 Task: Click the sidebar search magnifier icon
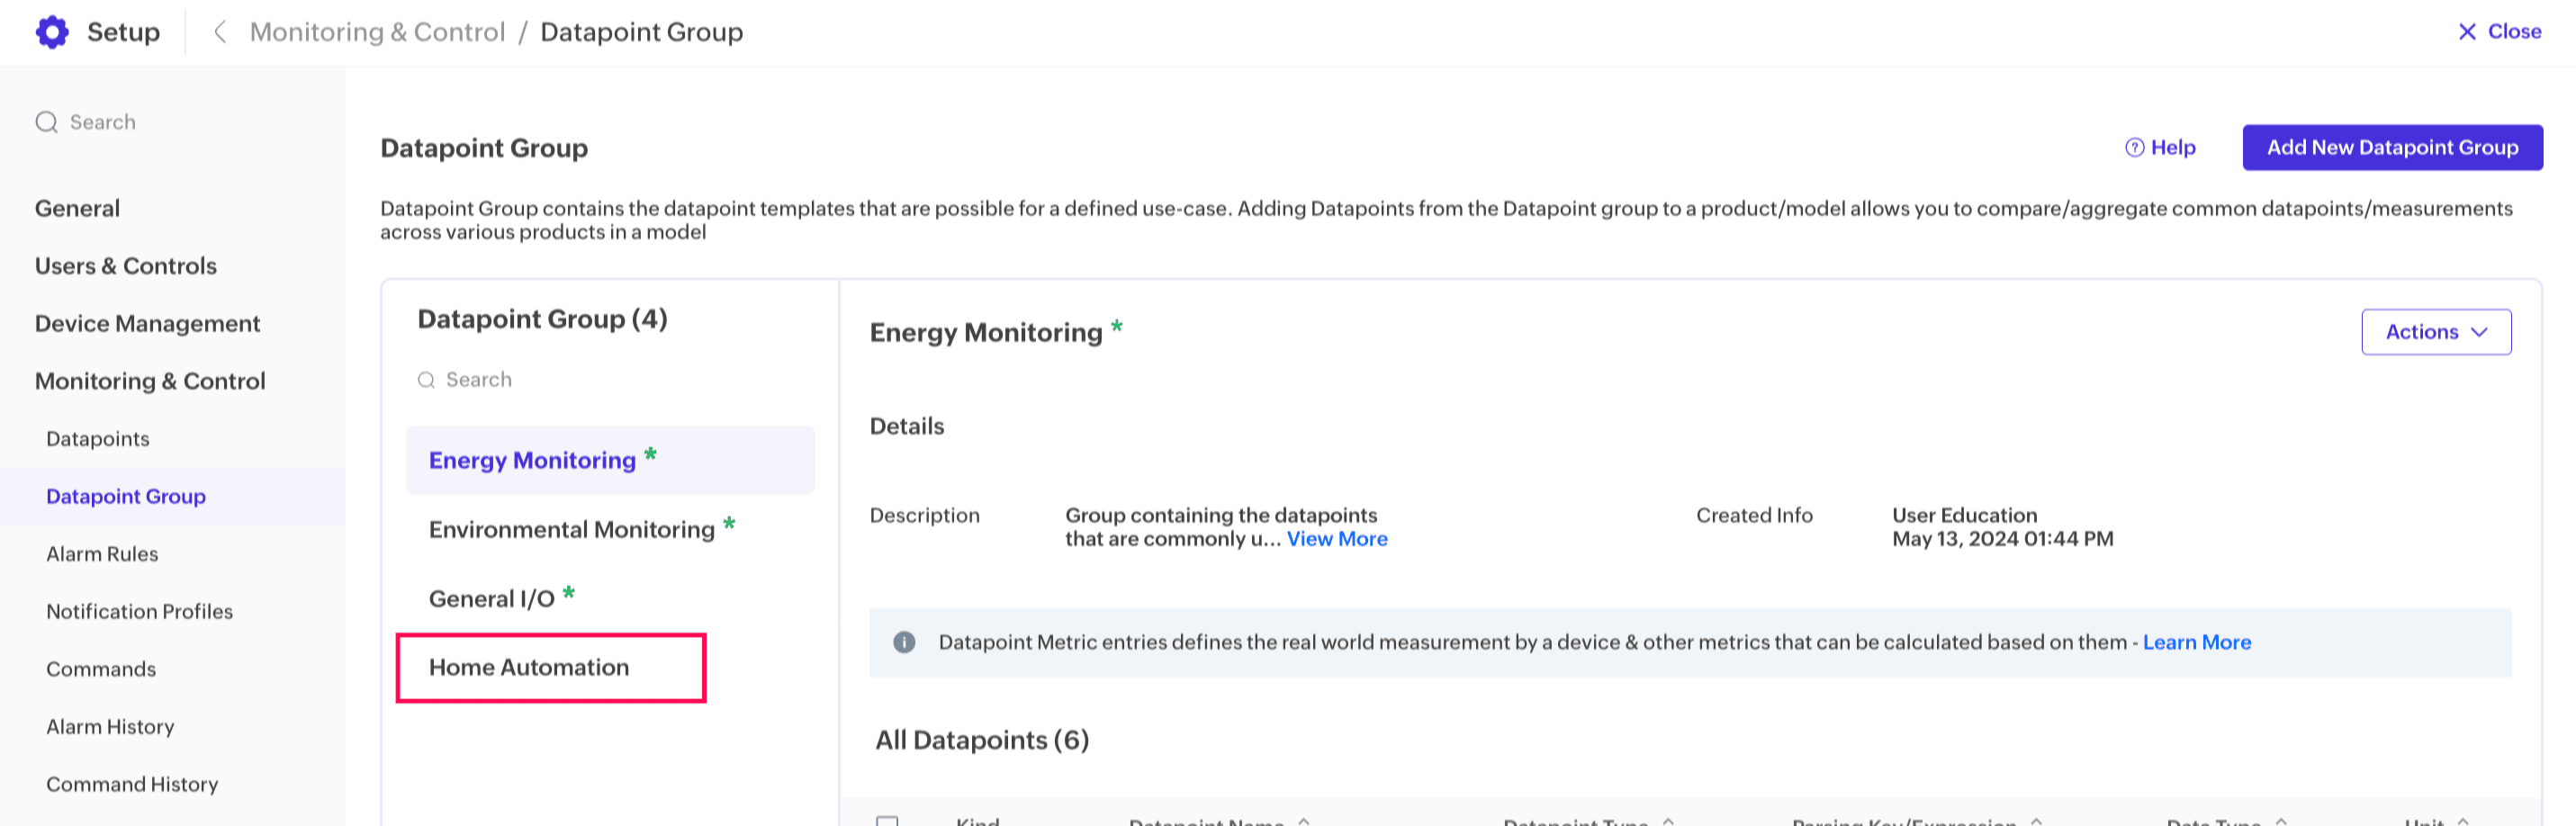click(x=46, y=122)
